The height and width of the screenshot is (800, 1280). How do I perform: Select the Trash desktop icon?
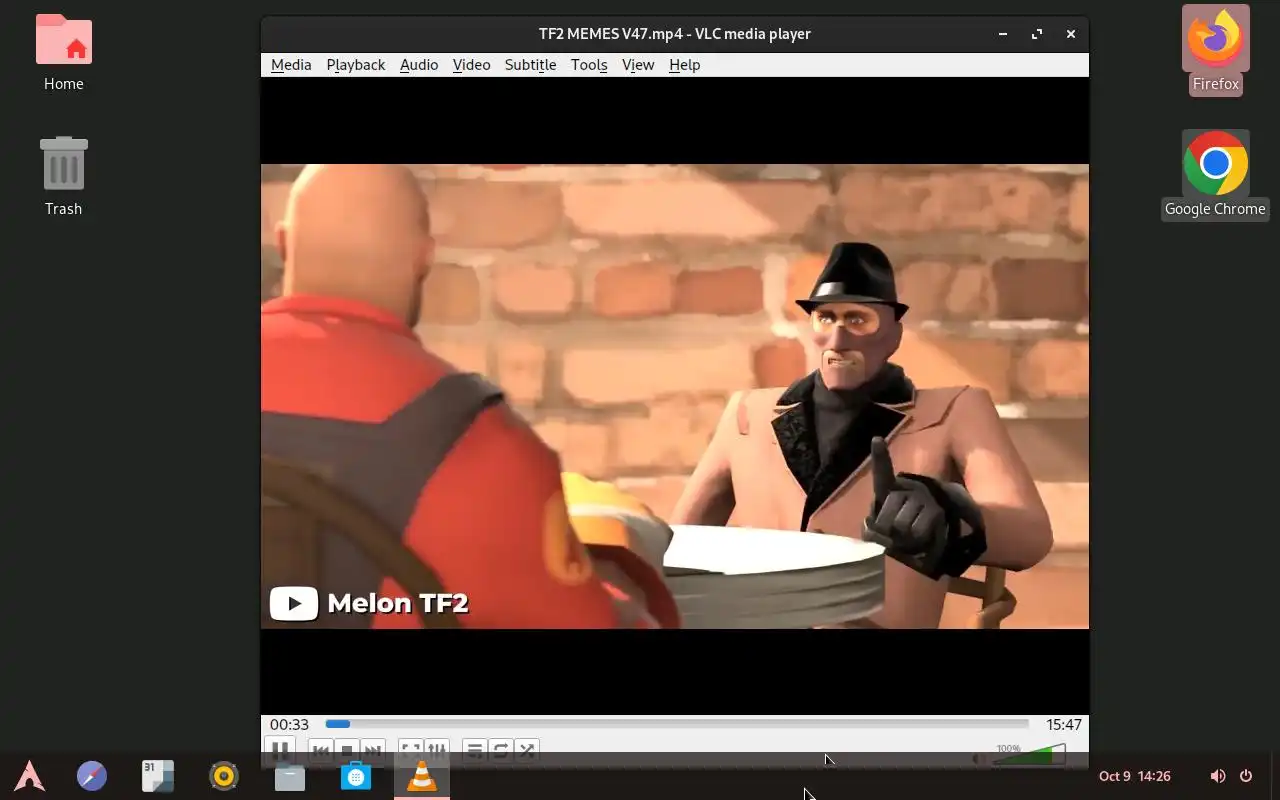(63, 177)
